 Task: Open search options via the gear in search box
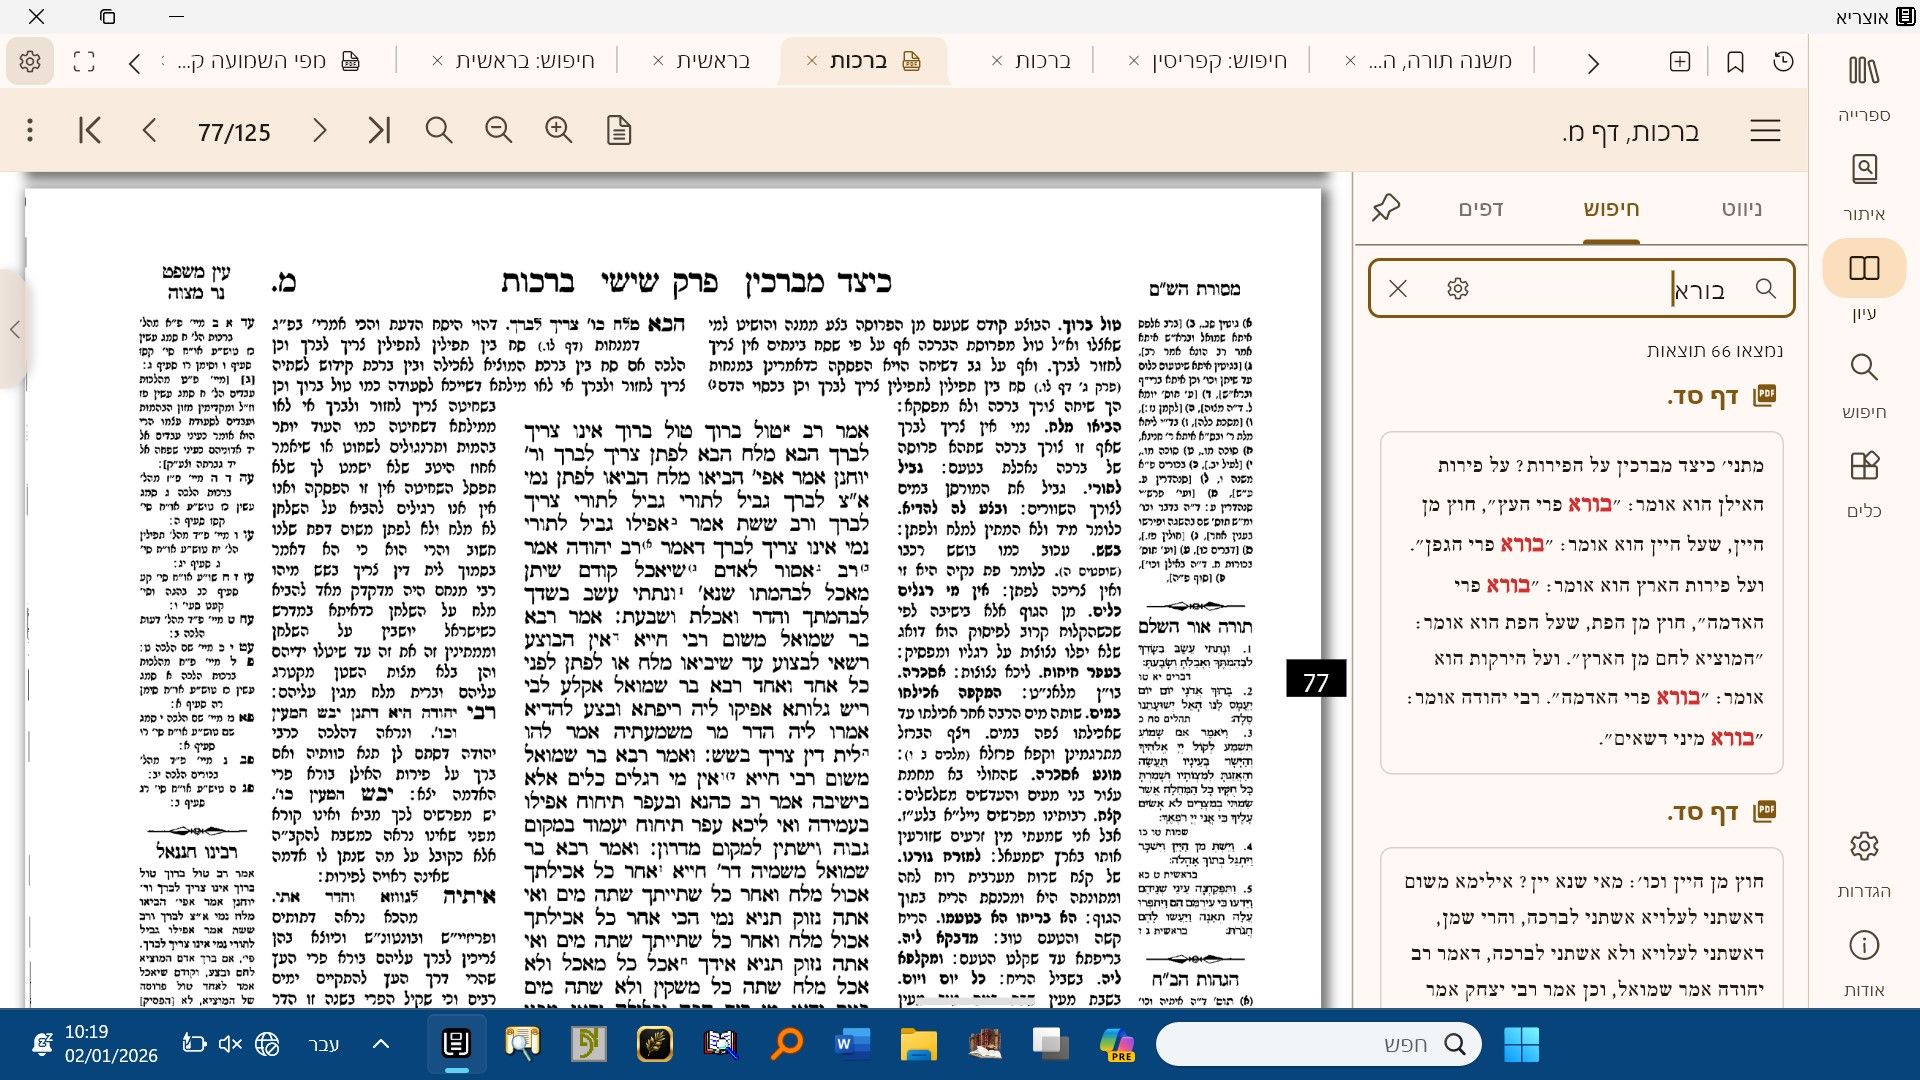(x=1458, y=288)
